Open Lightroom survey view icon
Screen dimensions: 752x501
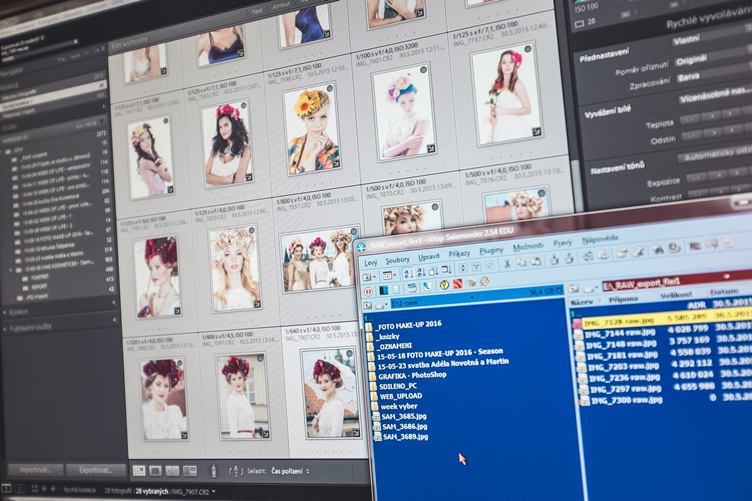(x=190, y=471)
